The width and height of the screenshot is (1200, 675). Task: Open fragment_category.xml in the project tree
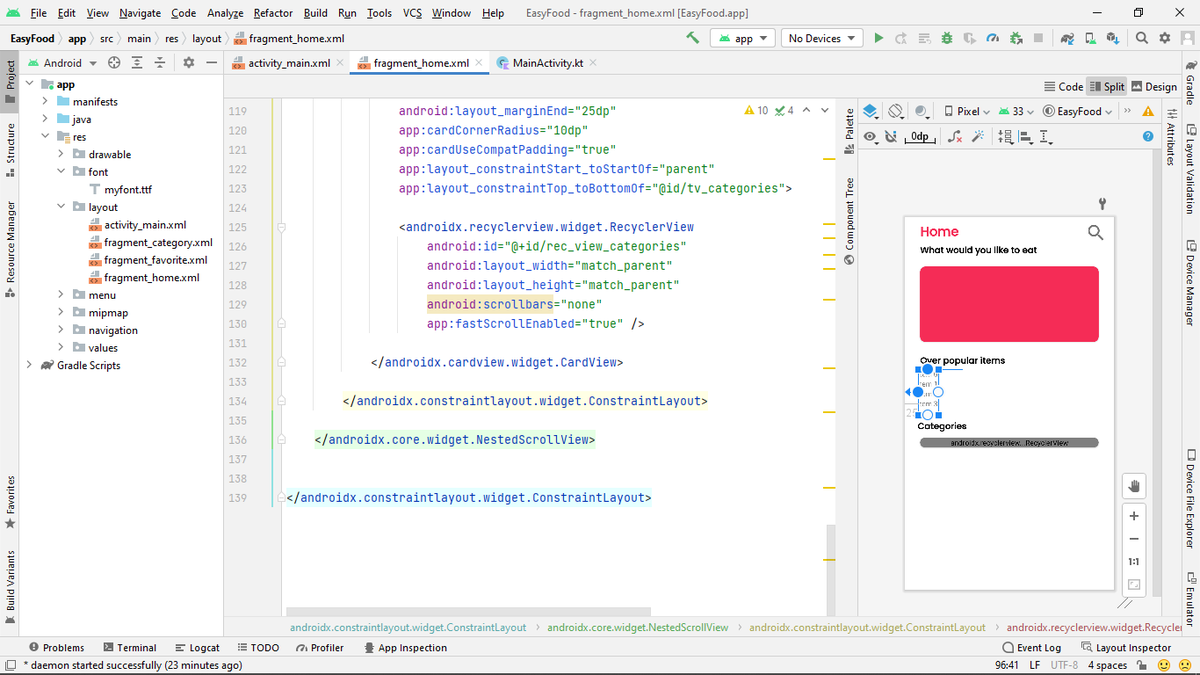pos(158,242)
